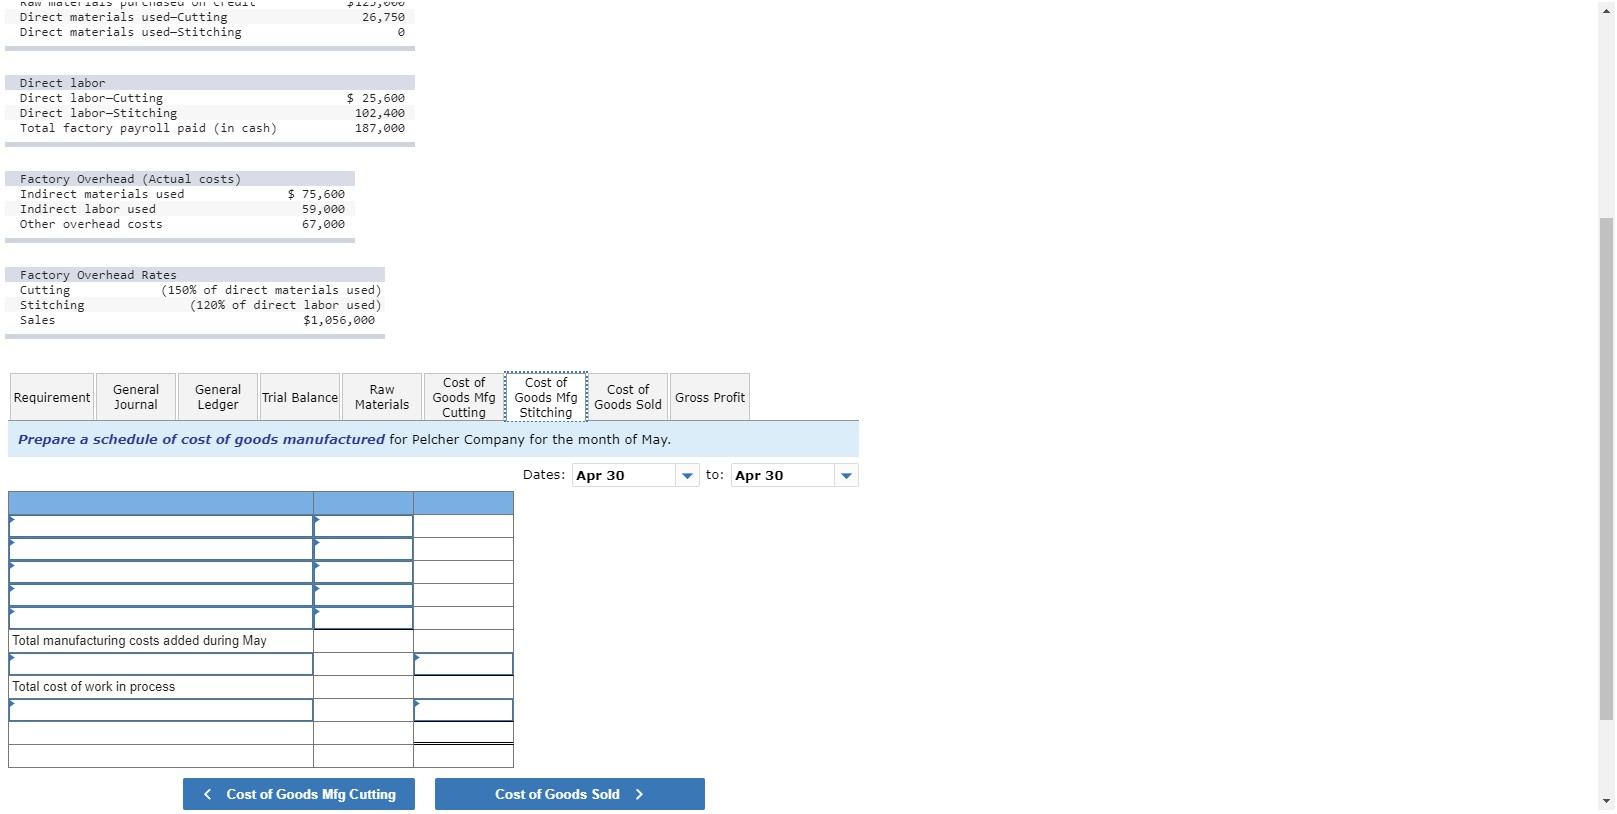Select the Cost of Goods Mfg Stitching tab
Image resolution: width=1617 pixels, height=814 pixels.
(546, 397)
